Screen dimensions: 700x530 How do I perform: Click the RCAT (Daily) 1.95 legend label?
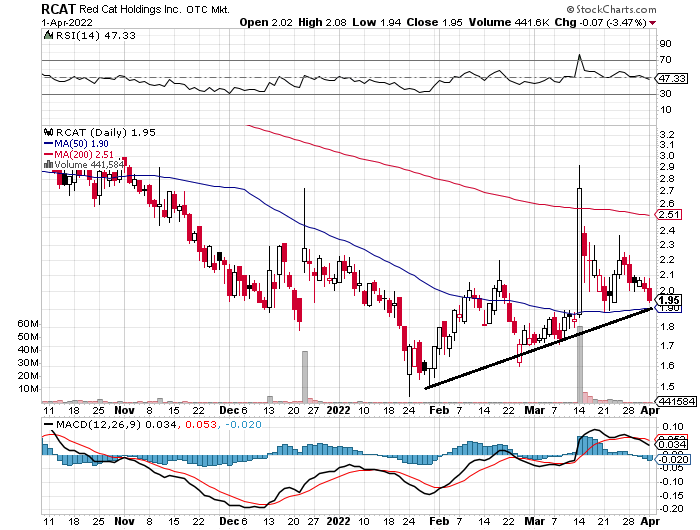click(105, 132)
